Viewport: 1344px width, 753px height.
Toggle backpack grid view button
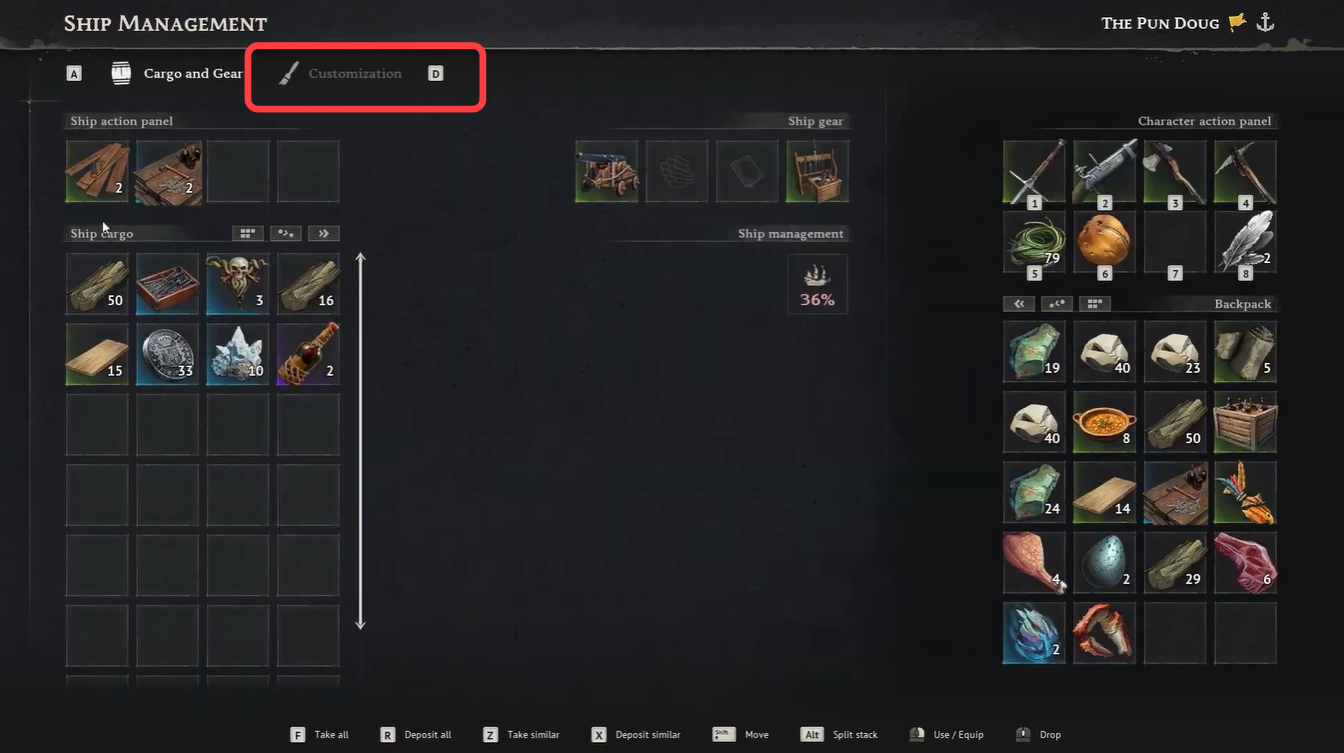tap(1095, 303)
